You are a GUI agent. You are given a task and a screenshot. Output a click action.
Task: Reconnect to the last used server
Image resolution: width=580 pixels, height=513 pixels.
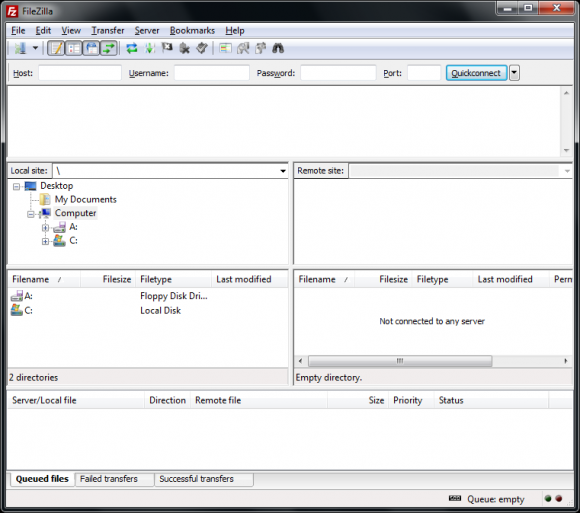(202, 48)
